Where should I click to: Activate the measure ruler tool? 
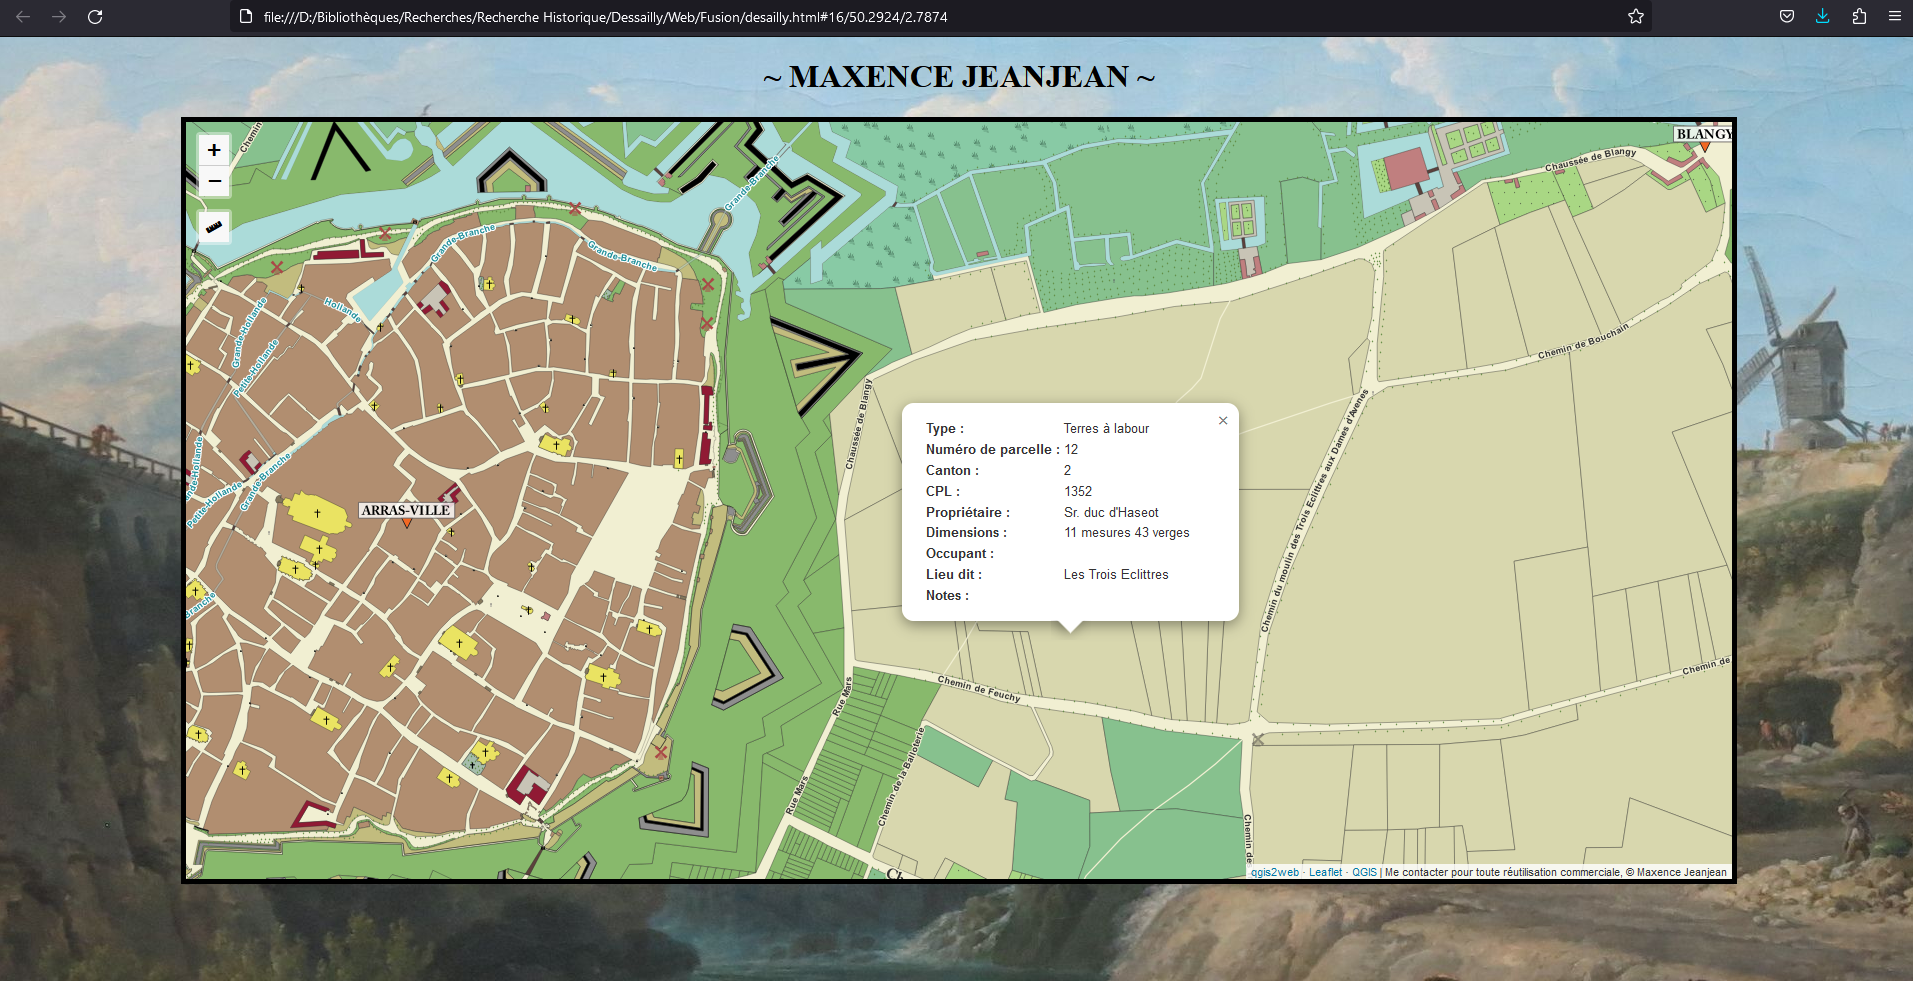click(x=214, y=227)
